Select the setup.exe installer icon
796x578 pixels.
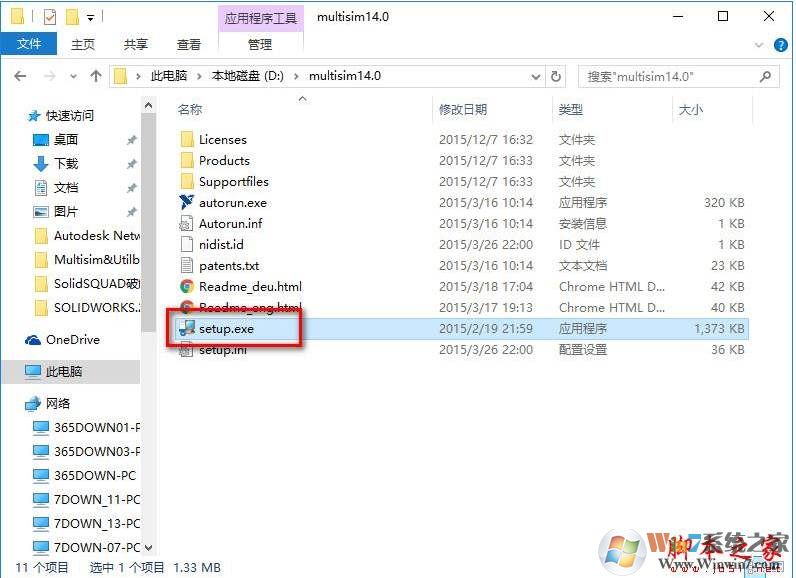(187, 328)
